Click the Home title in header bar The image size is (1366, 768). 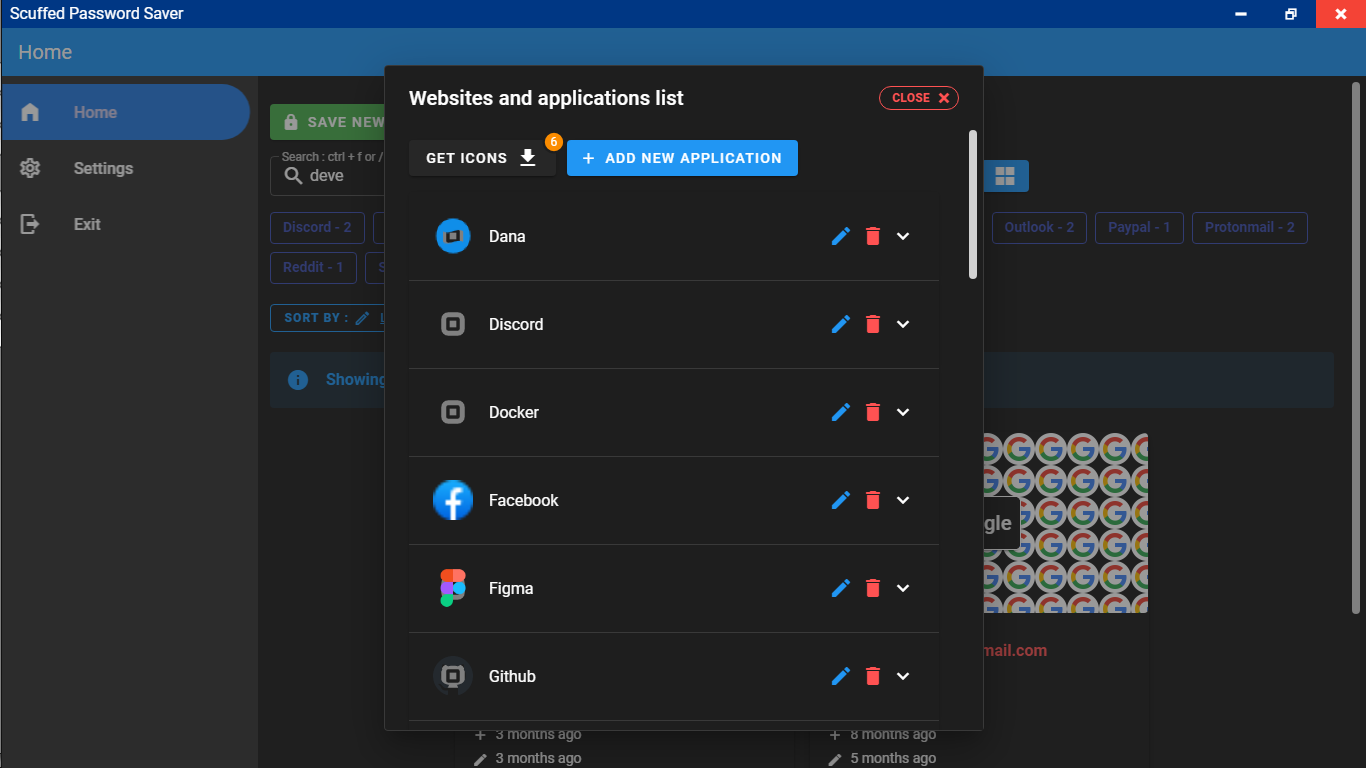pyautogui.click(x=45, y=52)
